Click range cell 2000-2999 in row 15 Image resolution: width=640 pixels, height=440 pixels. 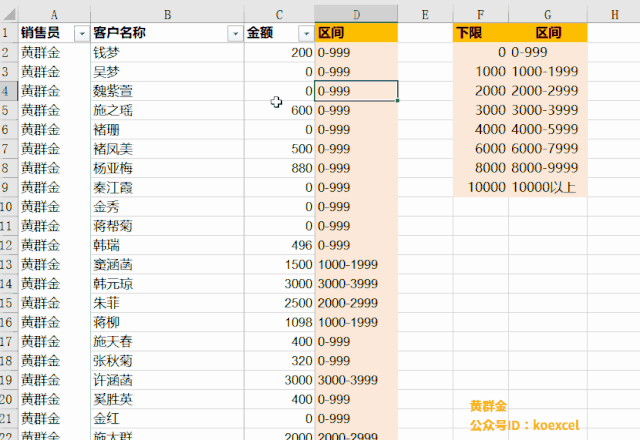click(x=356, y=303)
